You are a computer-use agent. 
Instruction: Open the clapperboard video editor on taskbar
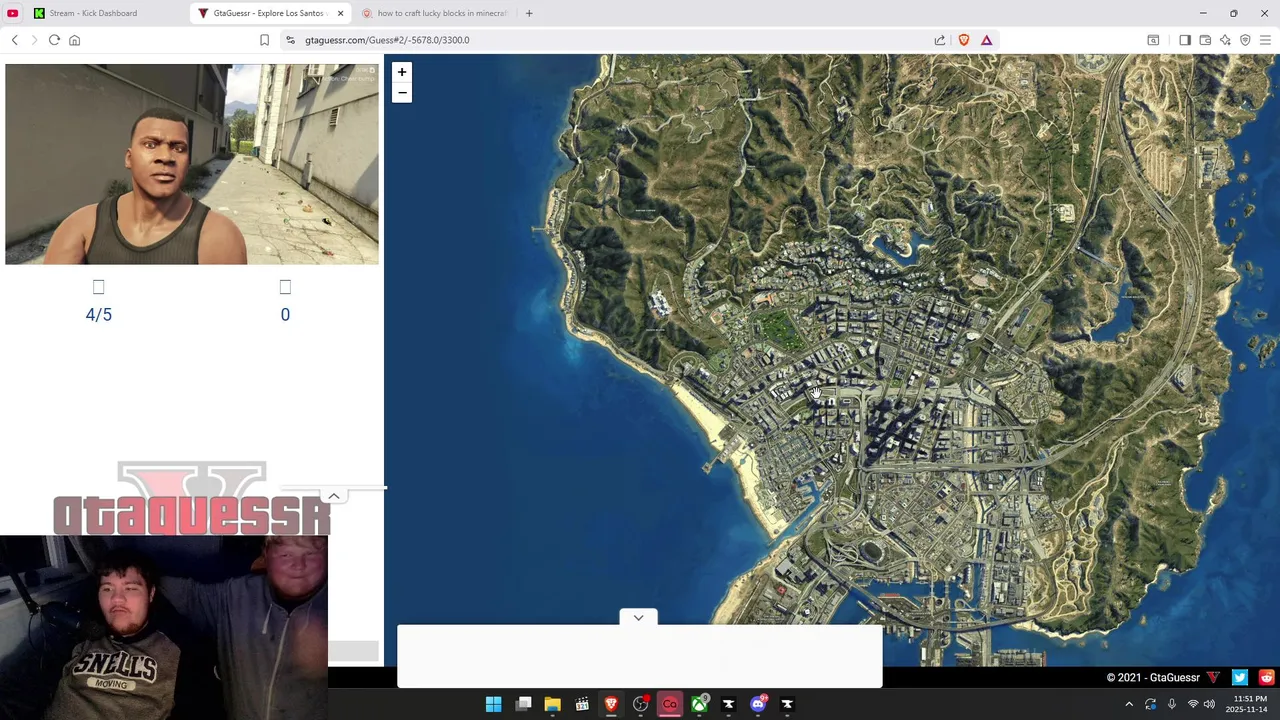point(582,704)
